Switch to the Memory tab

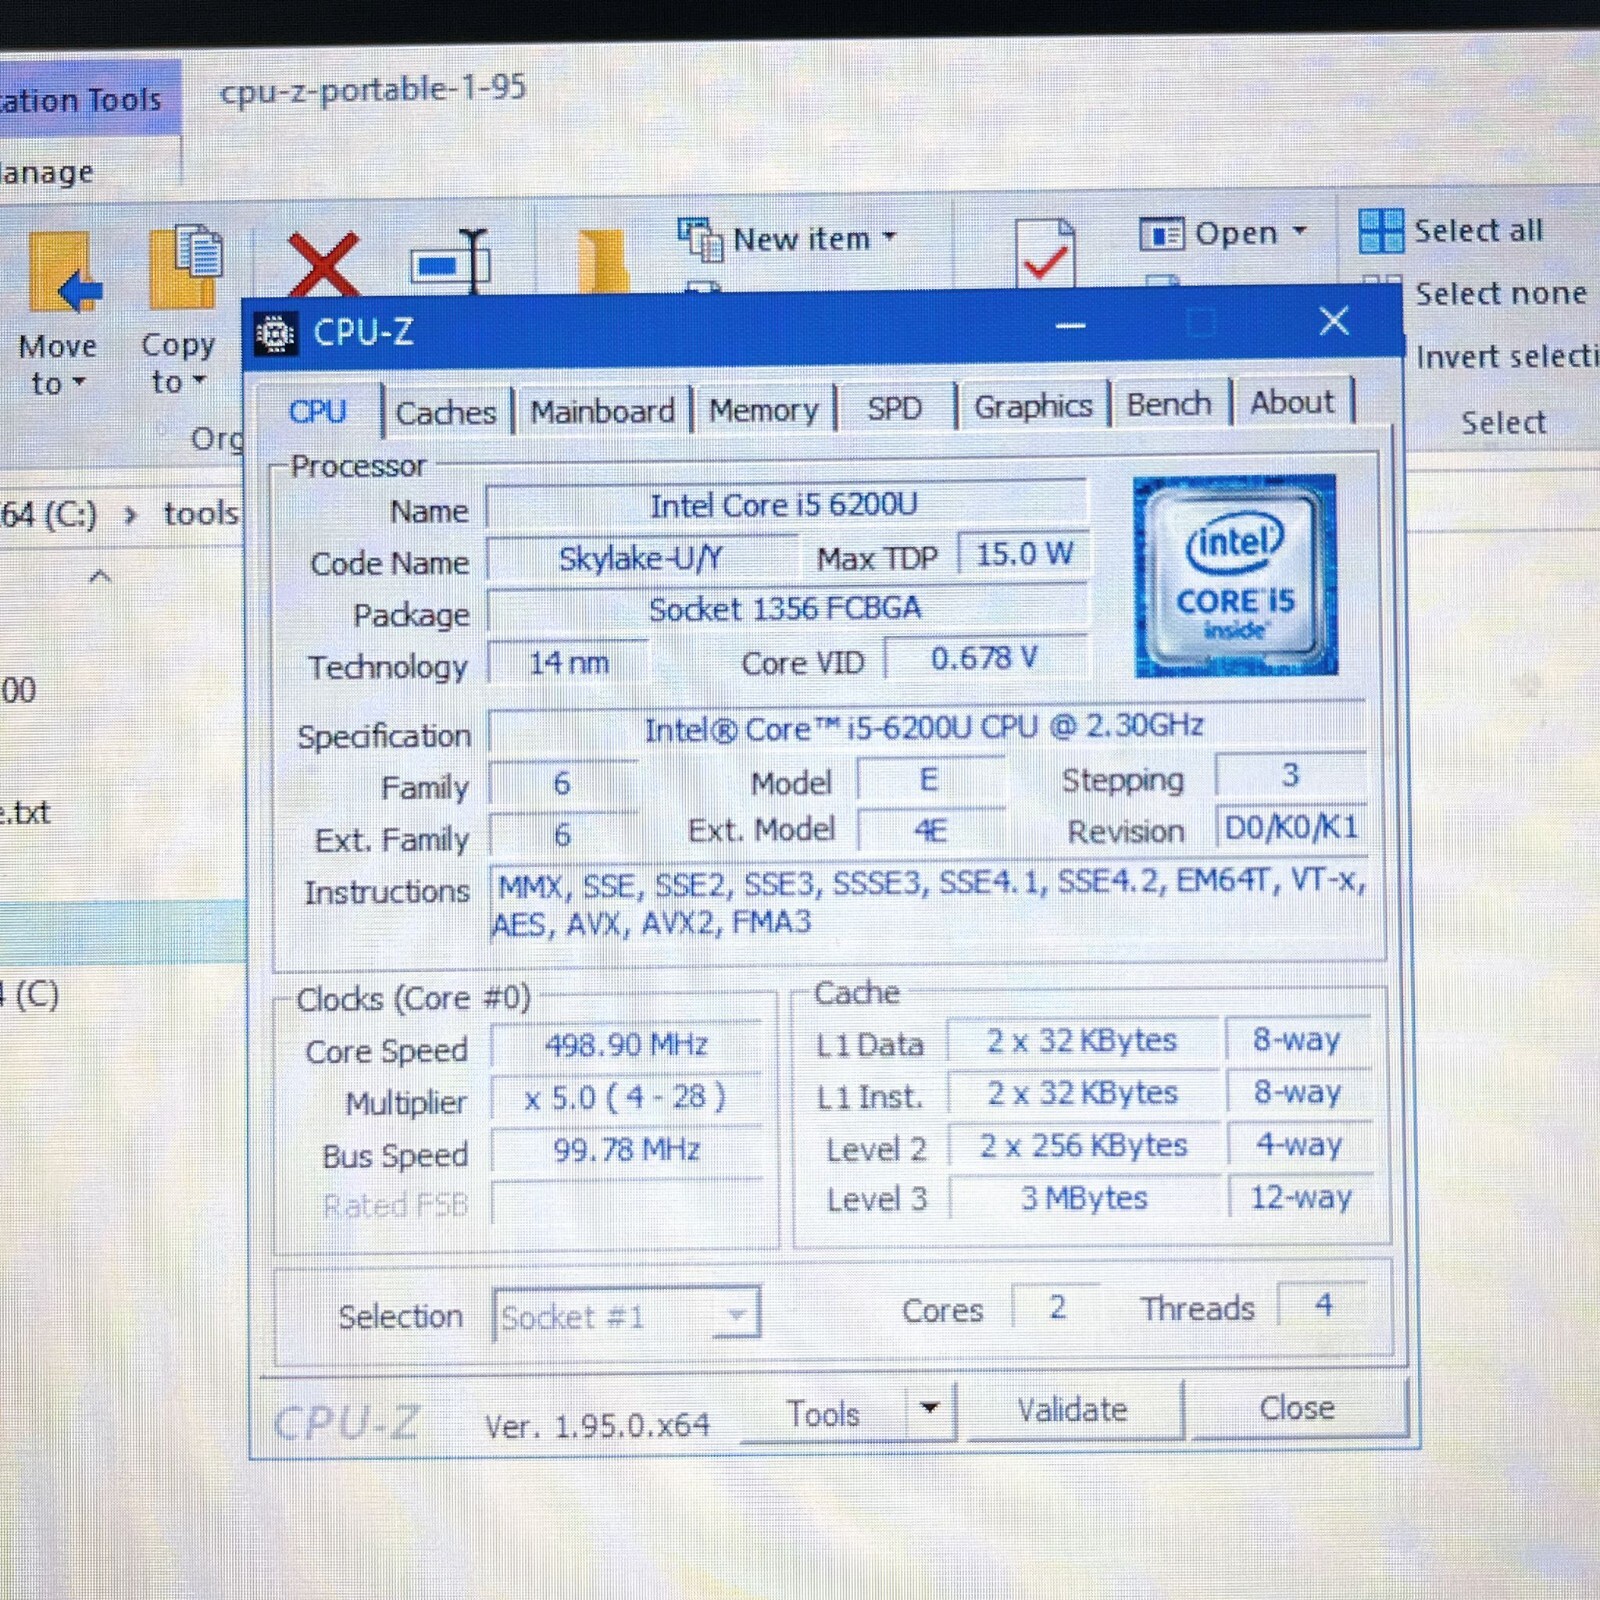coord(764,409)
